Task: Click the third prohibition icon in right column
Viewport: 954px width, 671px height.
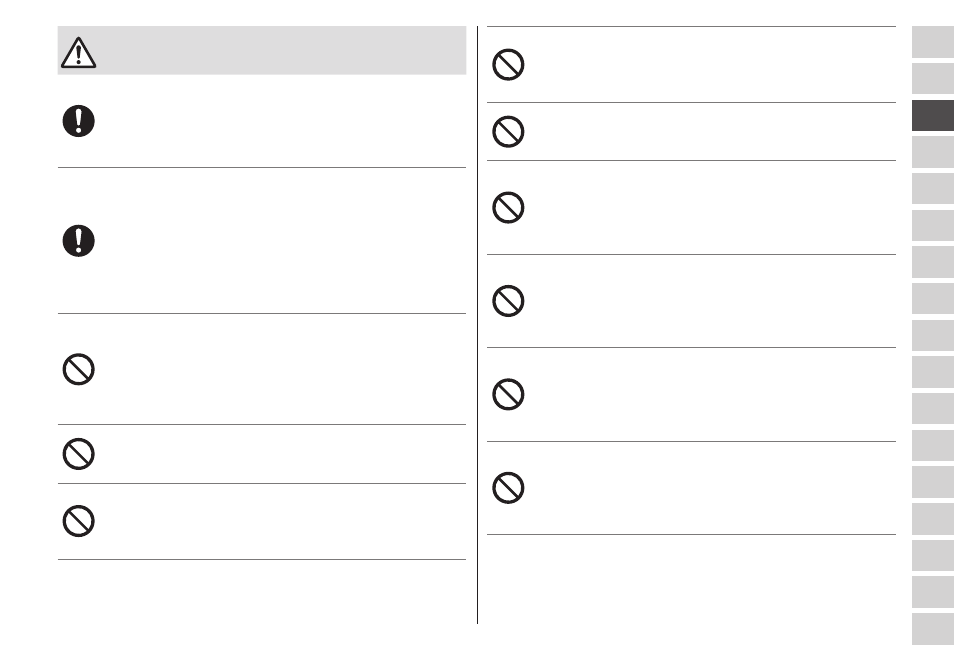Action: pos(508,208)
